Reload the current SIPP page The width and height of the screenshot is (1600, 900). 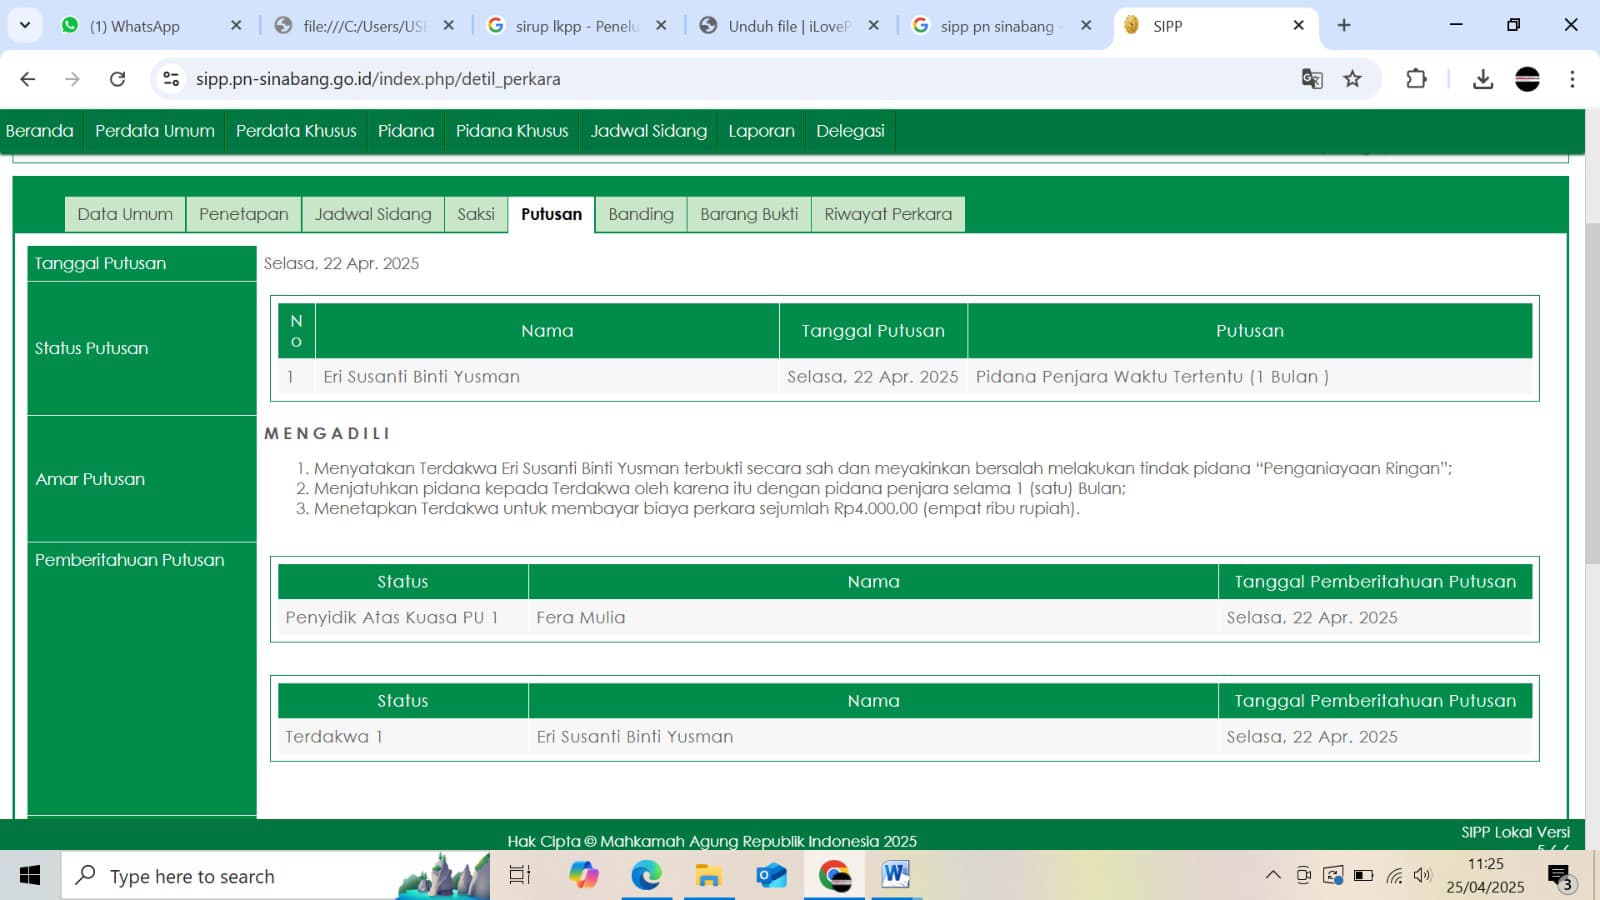coord(117,79)
